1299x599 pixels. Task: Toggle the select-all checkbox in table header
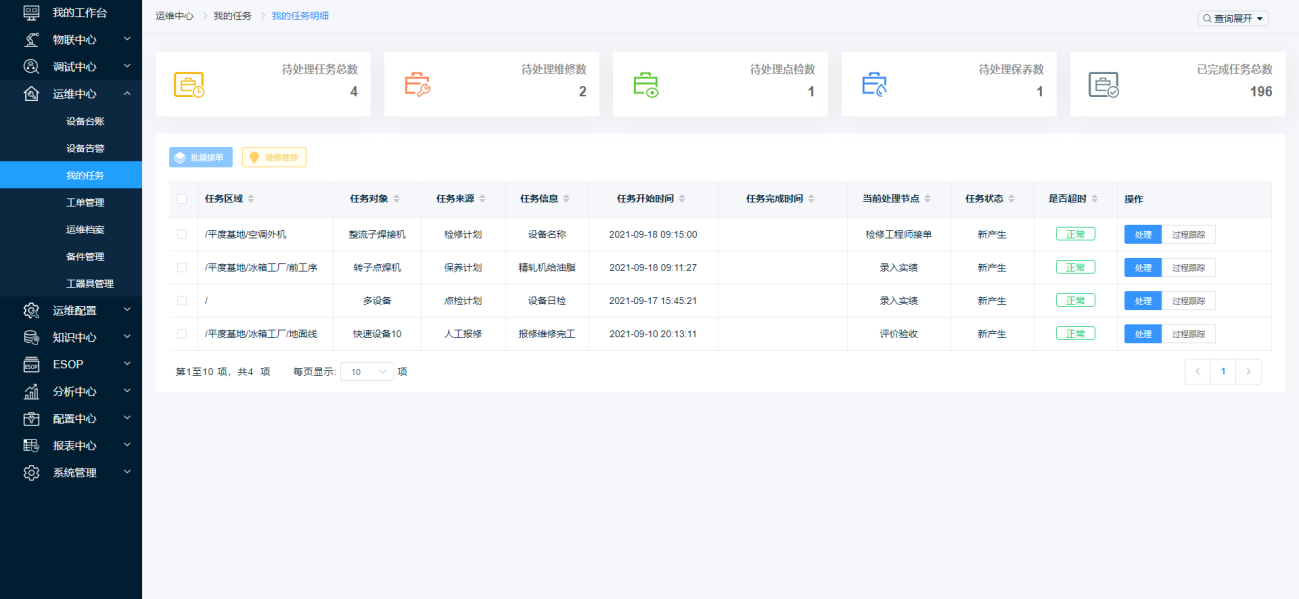[182, 199]
